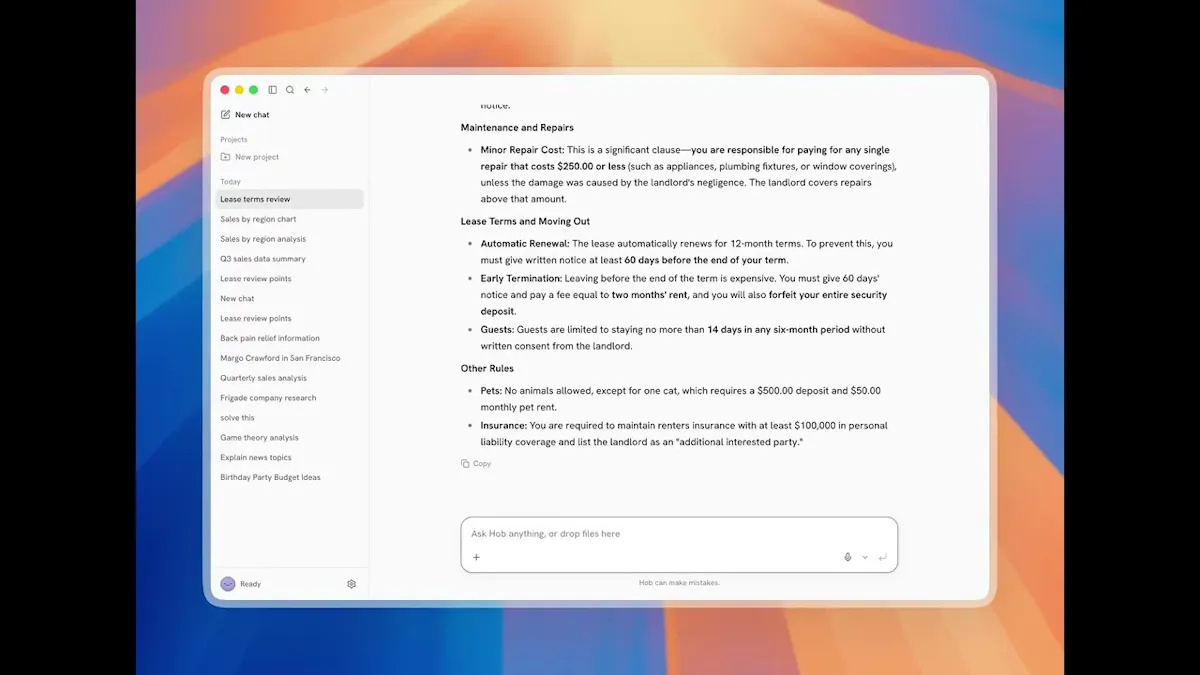Click the Automatic Renewal label
Viewport: 1200px width, 675px height.
tap(525, 244)
